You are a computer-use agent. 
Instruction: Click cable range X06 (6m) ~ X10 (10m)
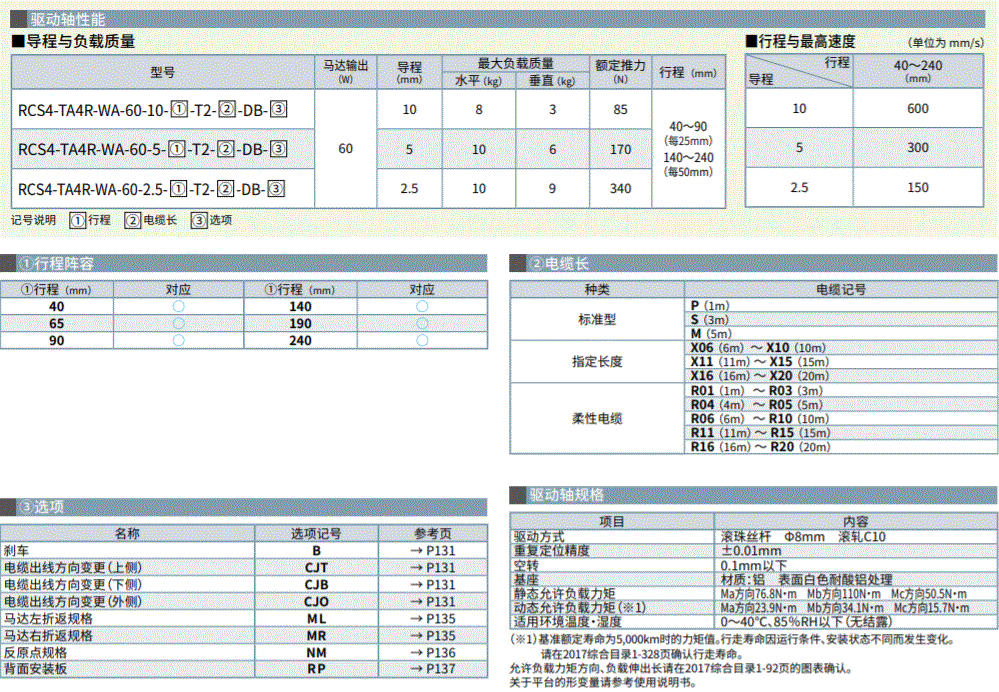click(758, 348)
